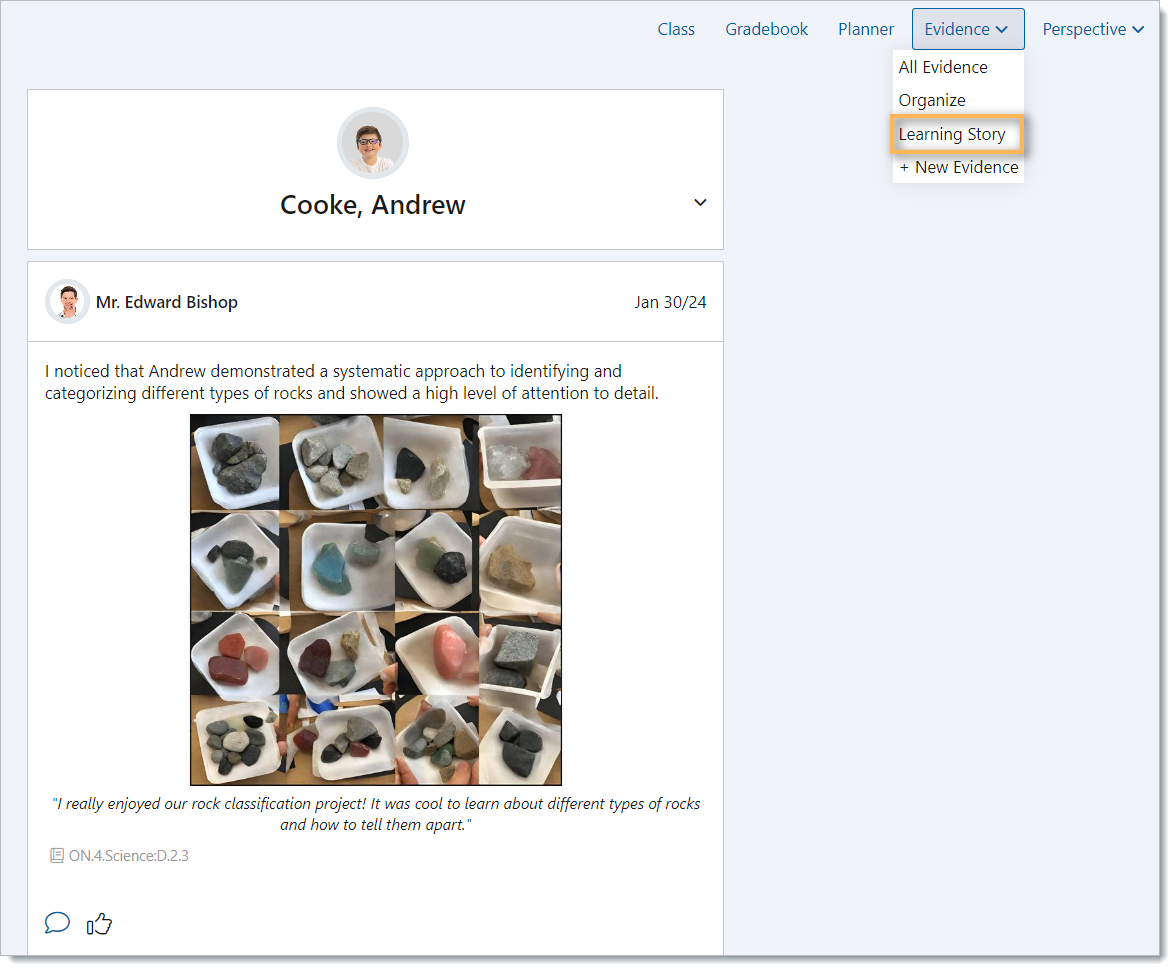Select All Evidence from the menu
Viewport: 1175px width, 971px height.
point(943,67)
